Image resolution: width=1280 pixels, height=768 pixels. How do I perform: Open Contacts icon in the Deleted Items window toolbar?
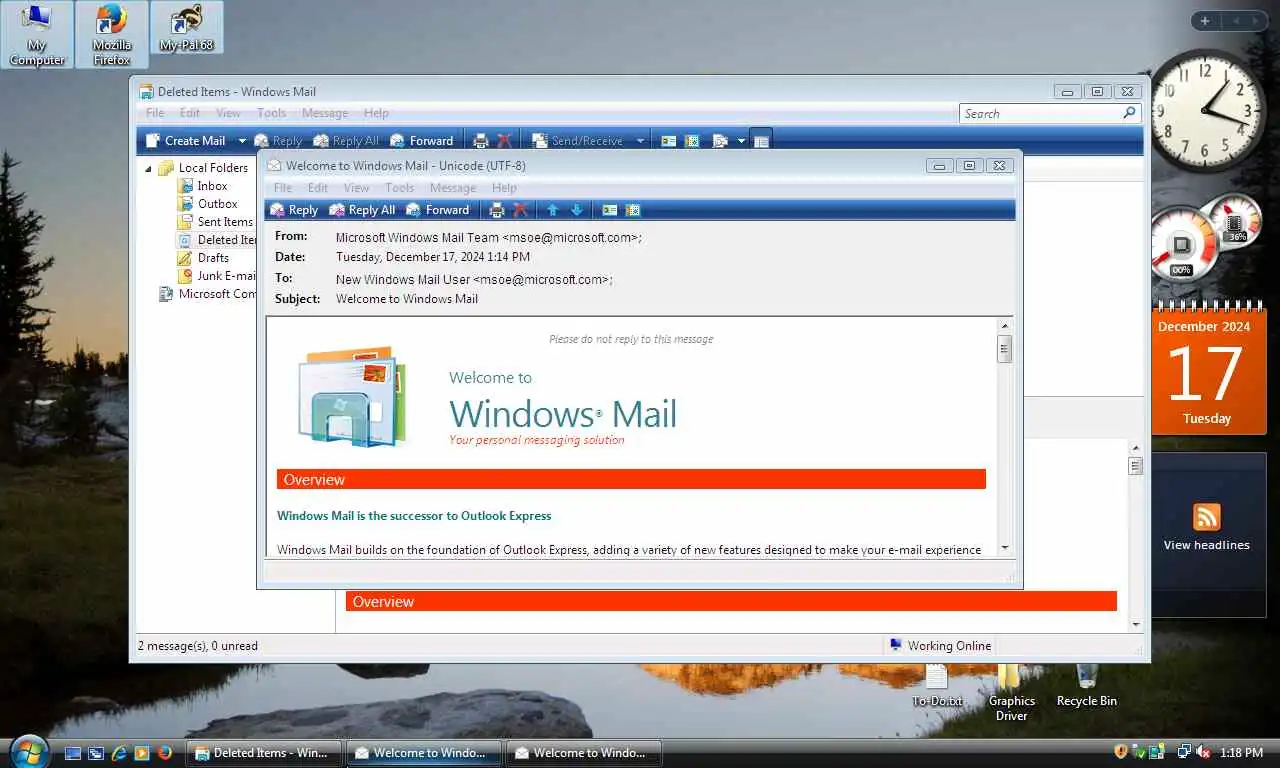tap(669, 141)
